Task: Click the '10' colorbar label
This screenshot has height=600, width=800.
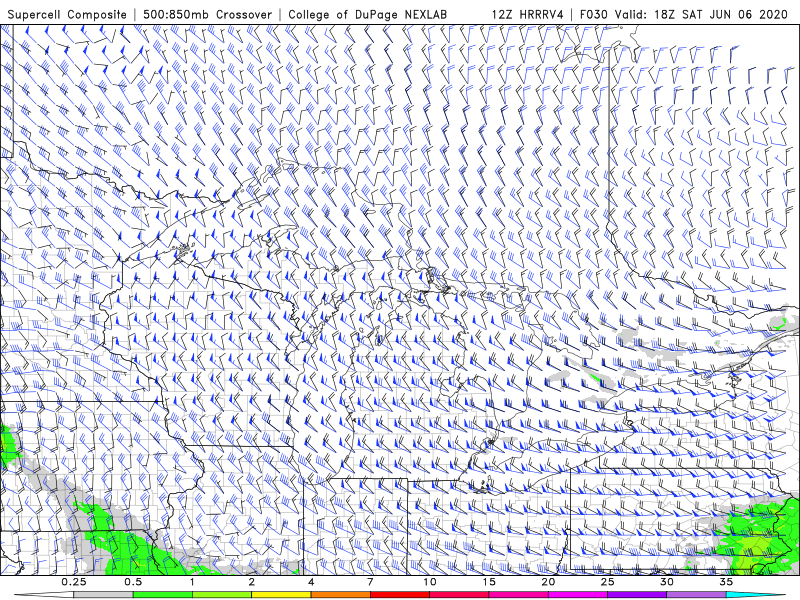Action: coord(430,582)
